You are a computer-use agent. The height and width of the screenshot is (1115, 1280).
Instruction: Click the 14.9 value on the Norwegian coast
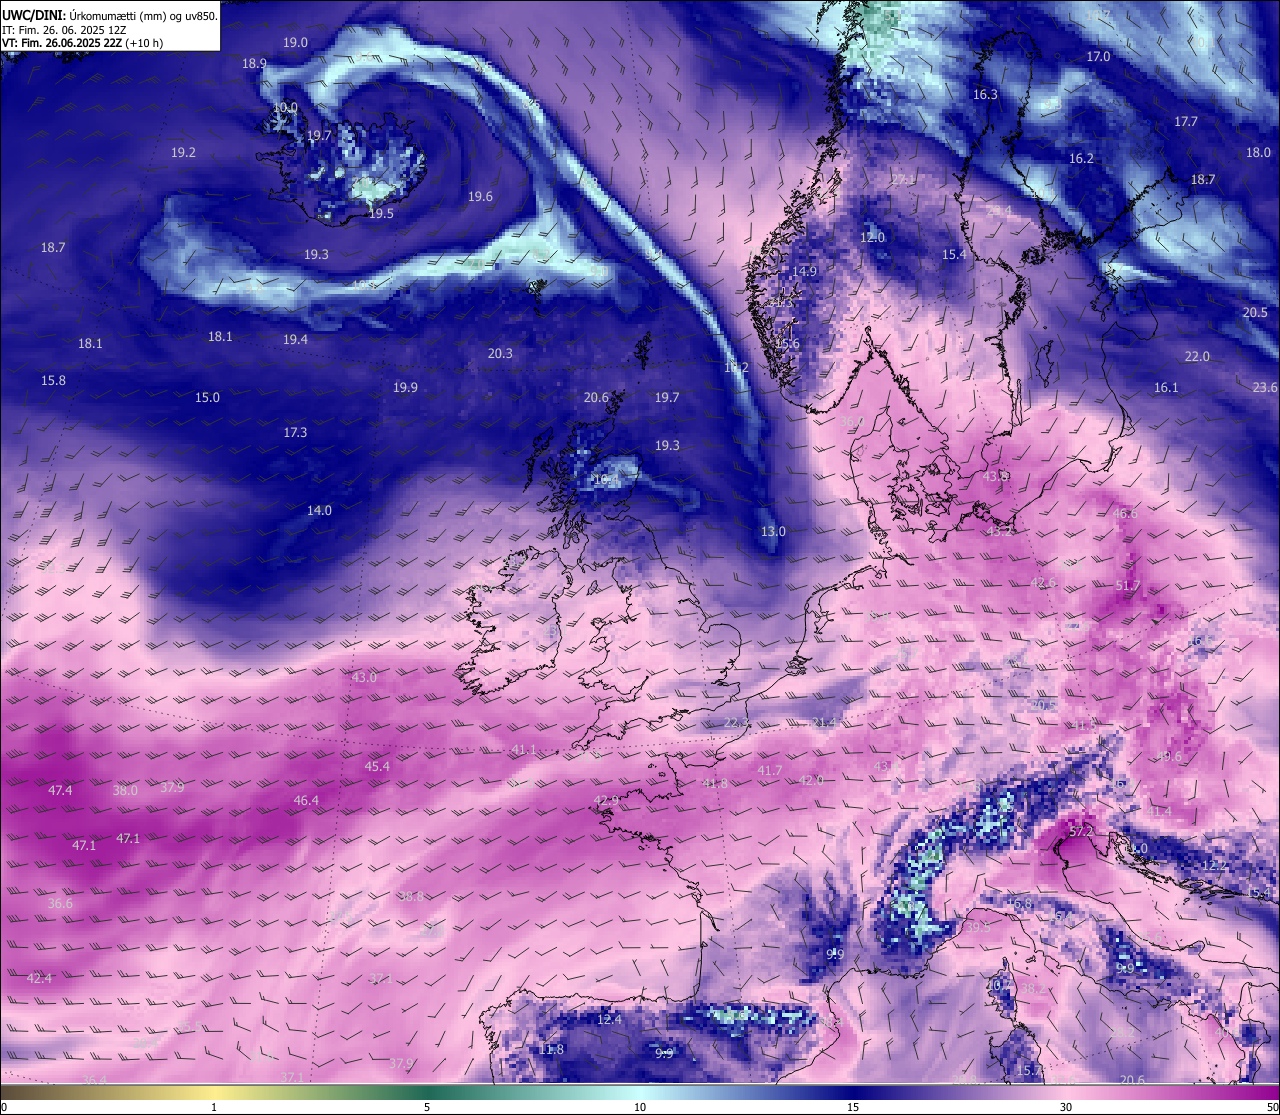804,271
